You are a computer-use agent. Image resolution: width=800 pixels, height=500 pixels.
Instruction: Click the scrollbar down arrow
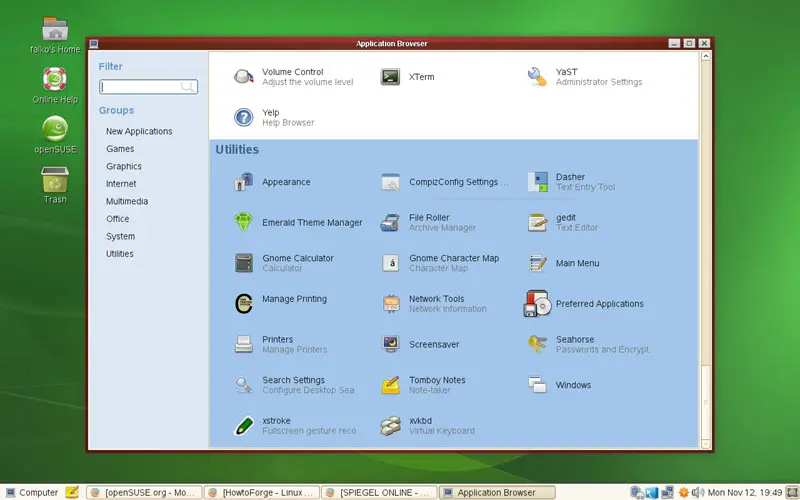[706, 444]
